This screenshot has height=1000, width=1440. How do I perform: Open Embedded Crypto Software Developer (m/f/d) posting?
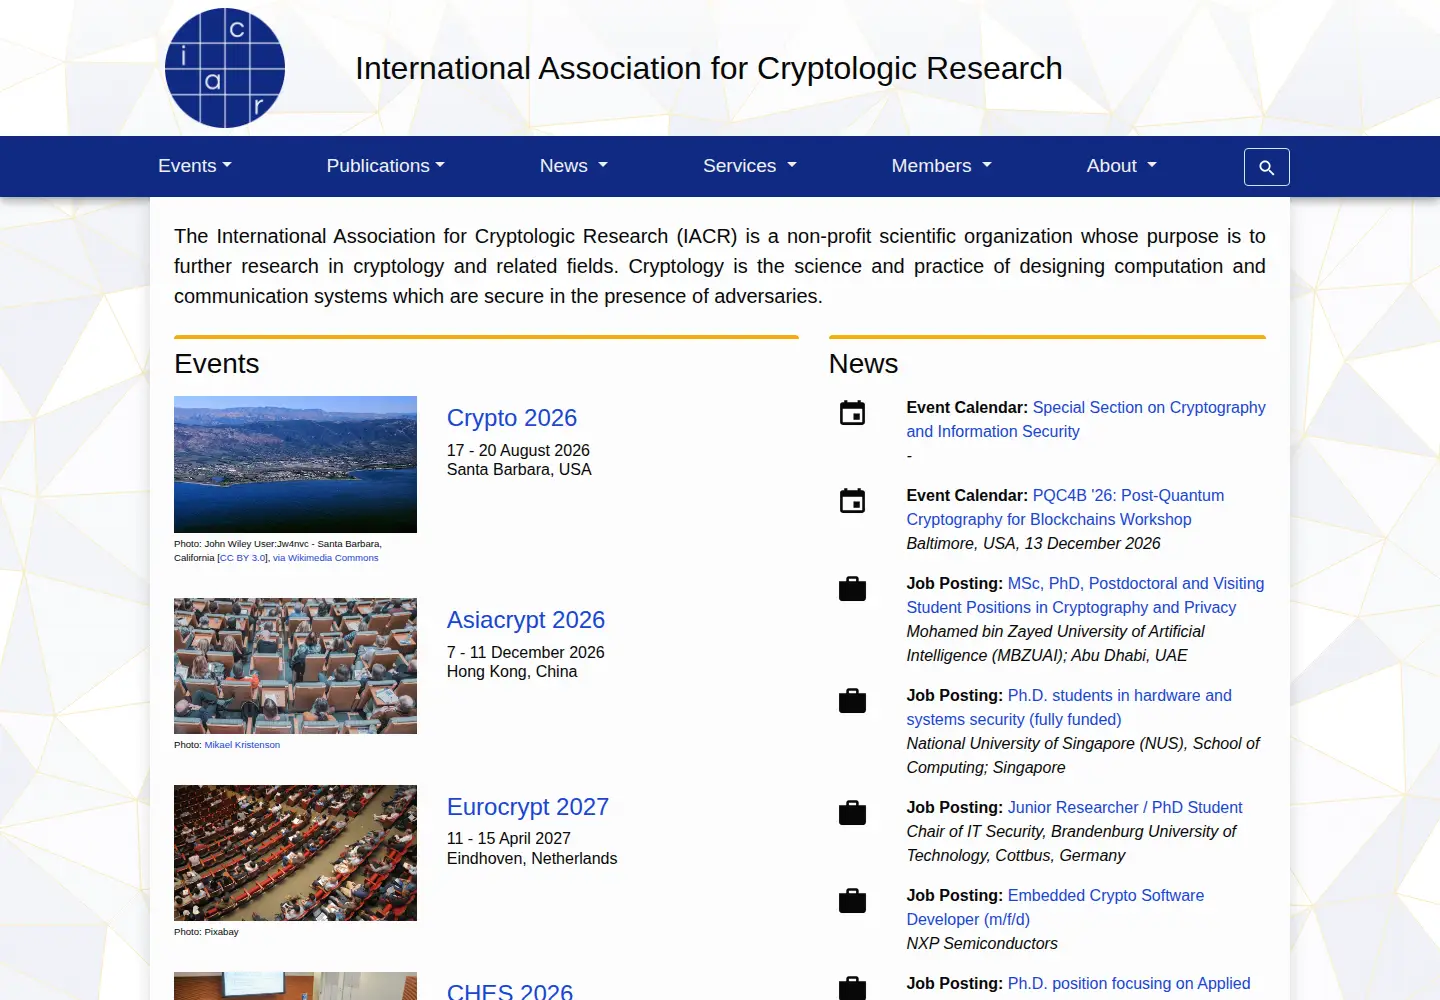[x=1055, y=908]
